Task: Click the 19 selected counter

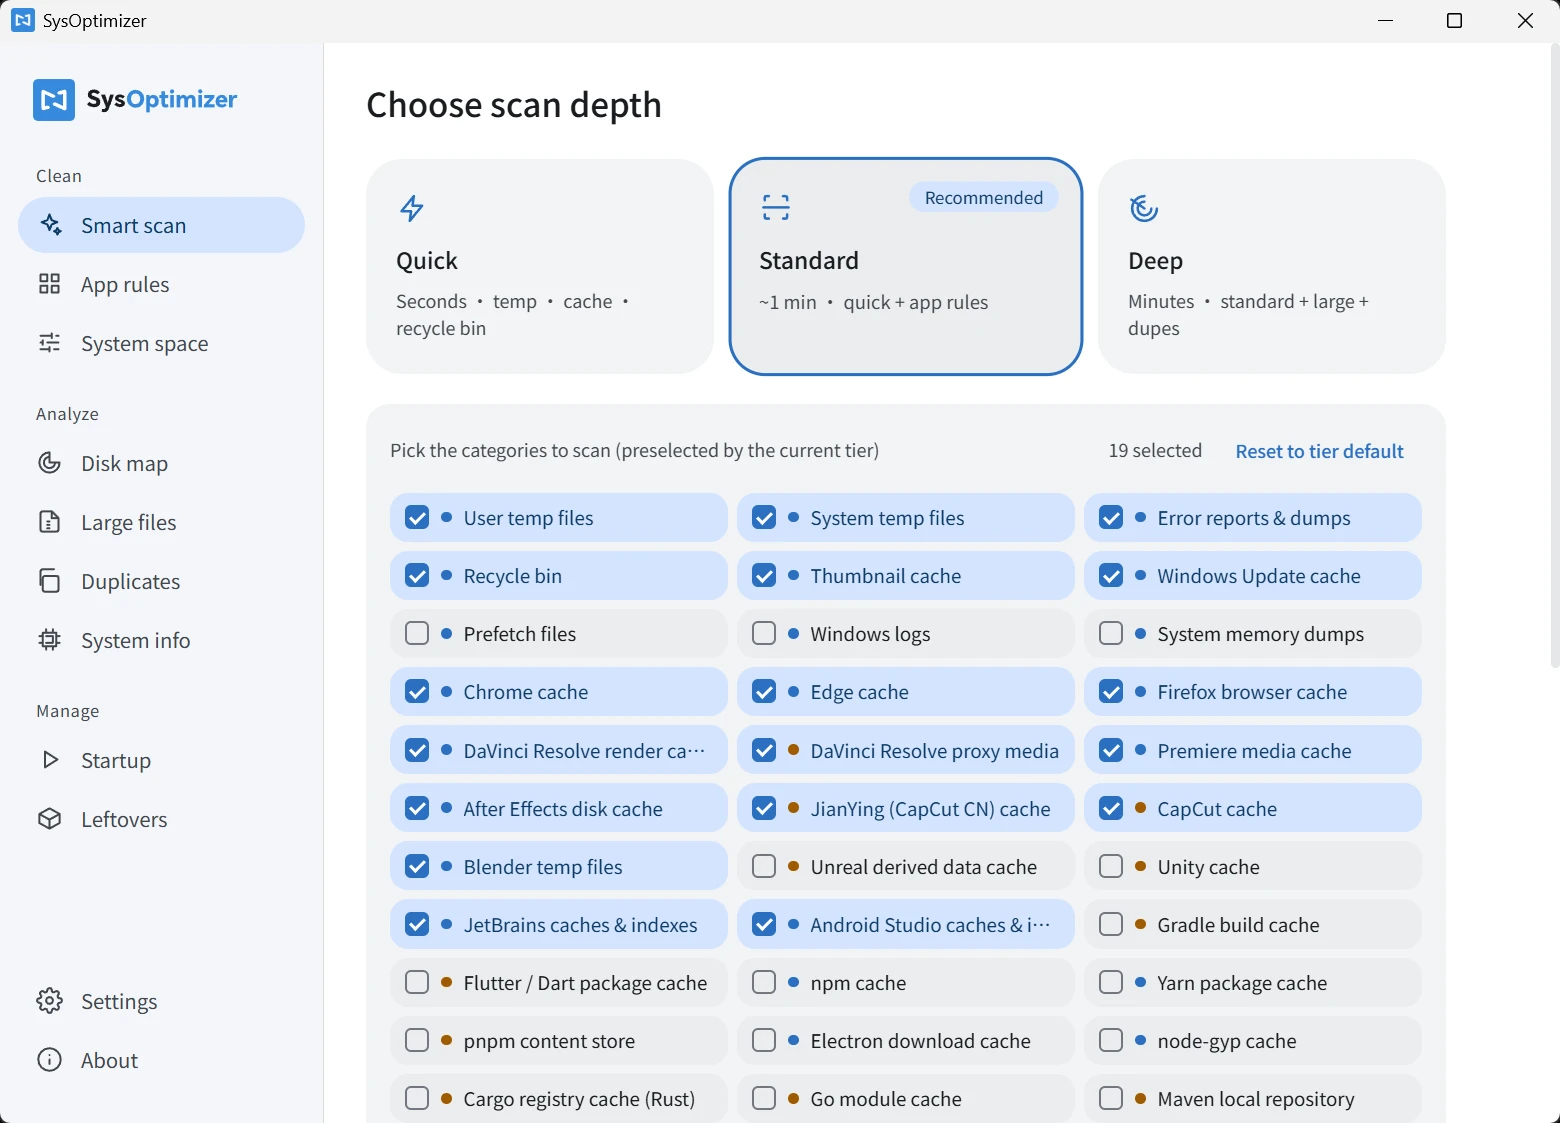Action: 1155,450
